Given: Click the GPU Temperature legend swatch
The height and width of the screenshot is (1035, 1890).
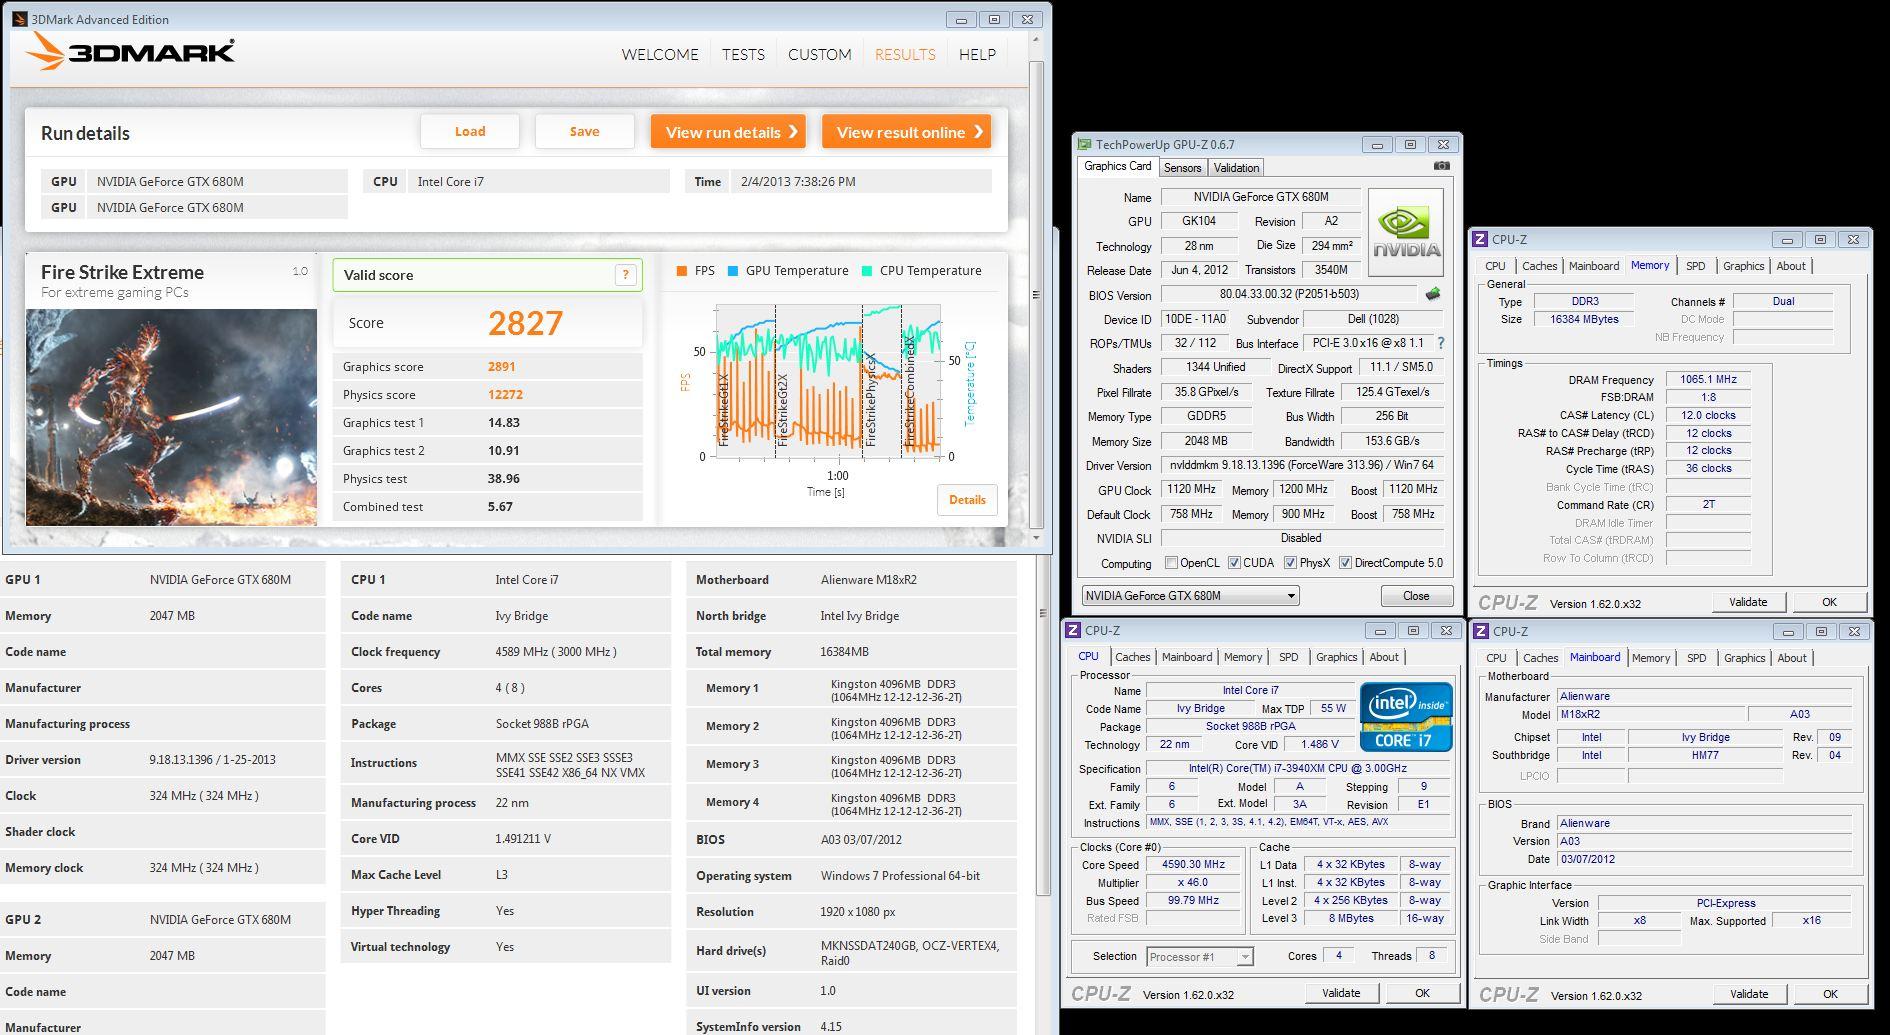Looking at the screenshot, I should coord(733,271).
